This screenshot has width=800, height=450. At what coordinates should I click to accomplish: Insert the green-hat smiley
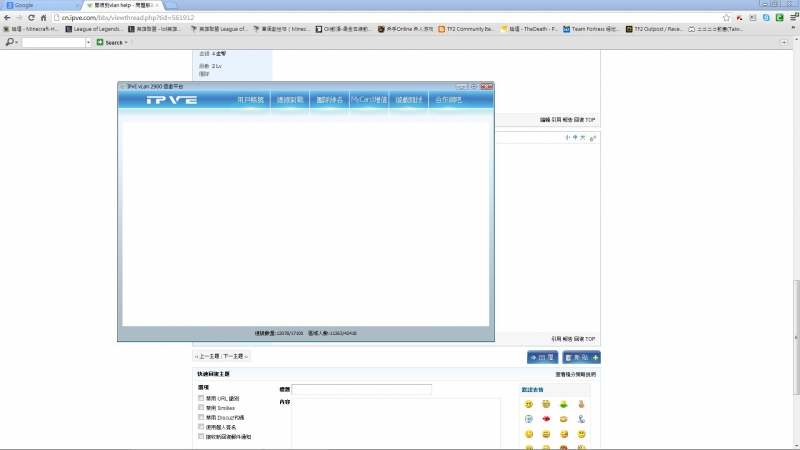[563, 404]
